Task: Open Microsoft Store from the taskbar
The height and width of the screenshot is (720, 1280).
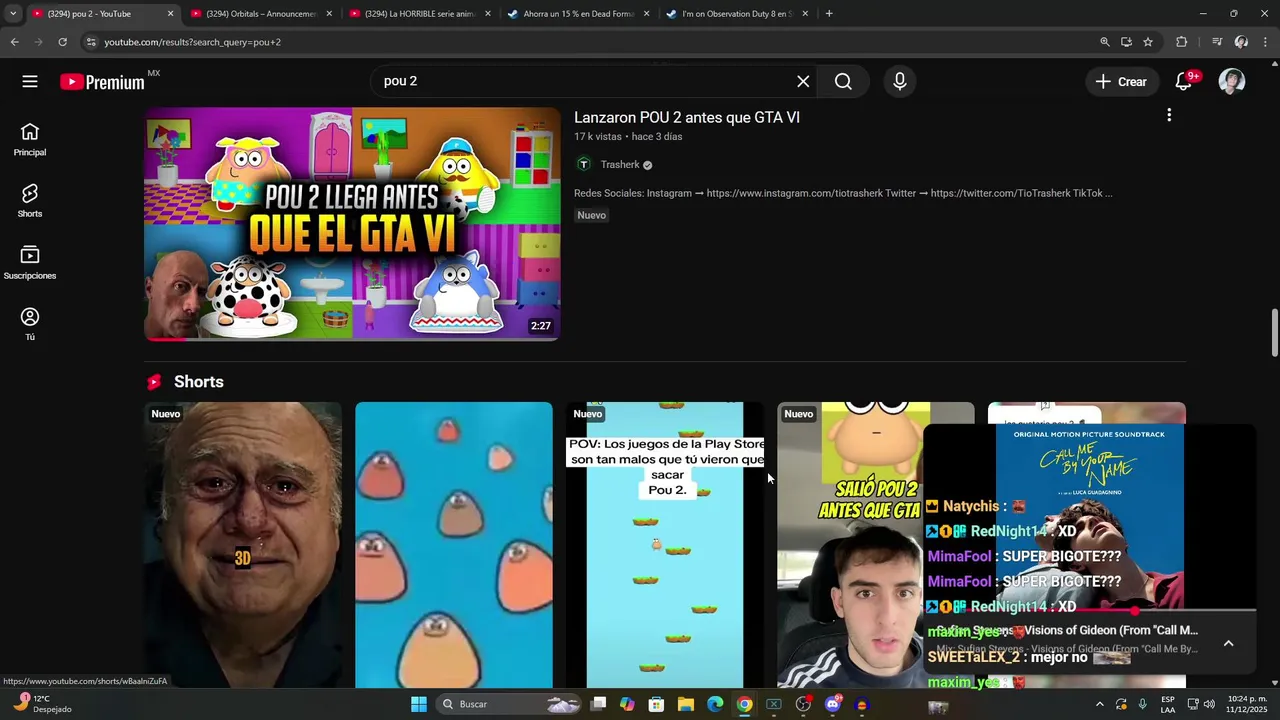Action: tap(656, 705)
